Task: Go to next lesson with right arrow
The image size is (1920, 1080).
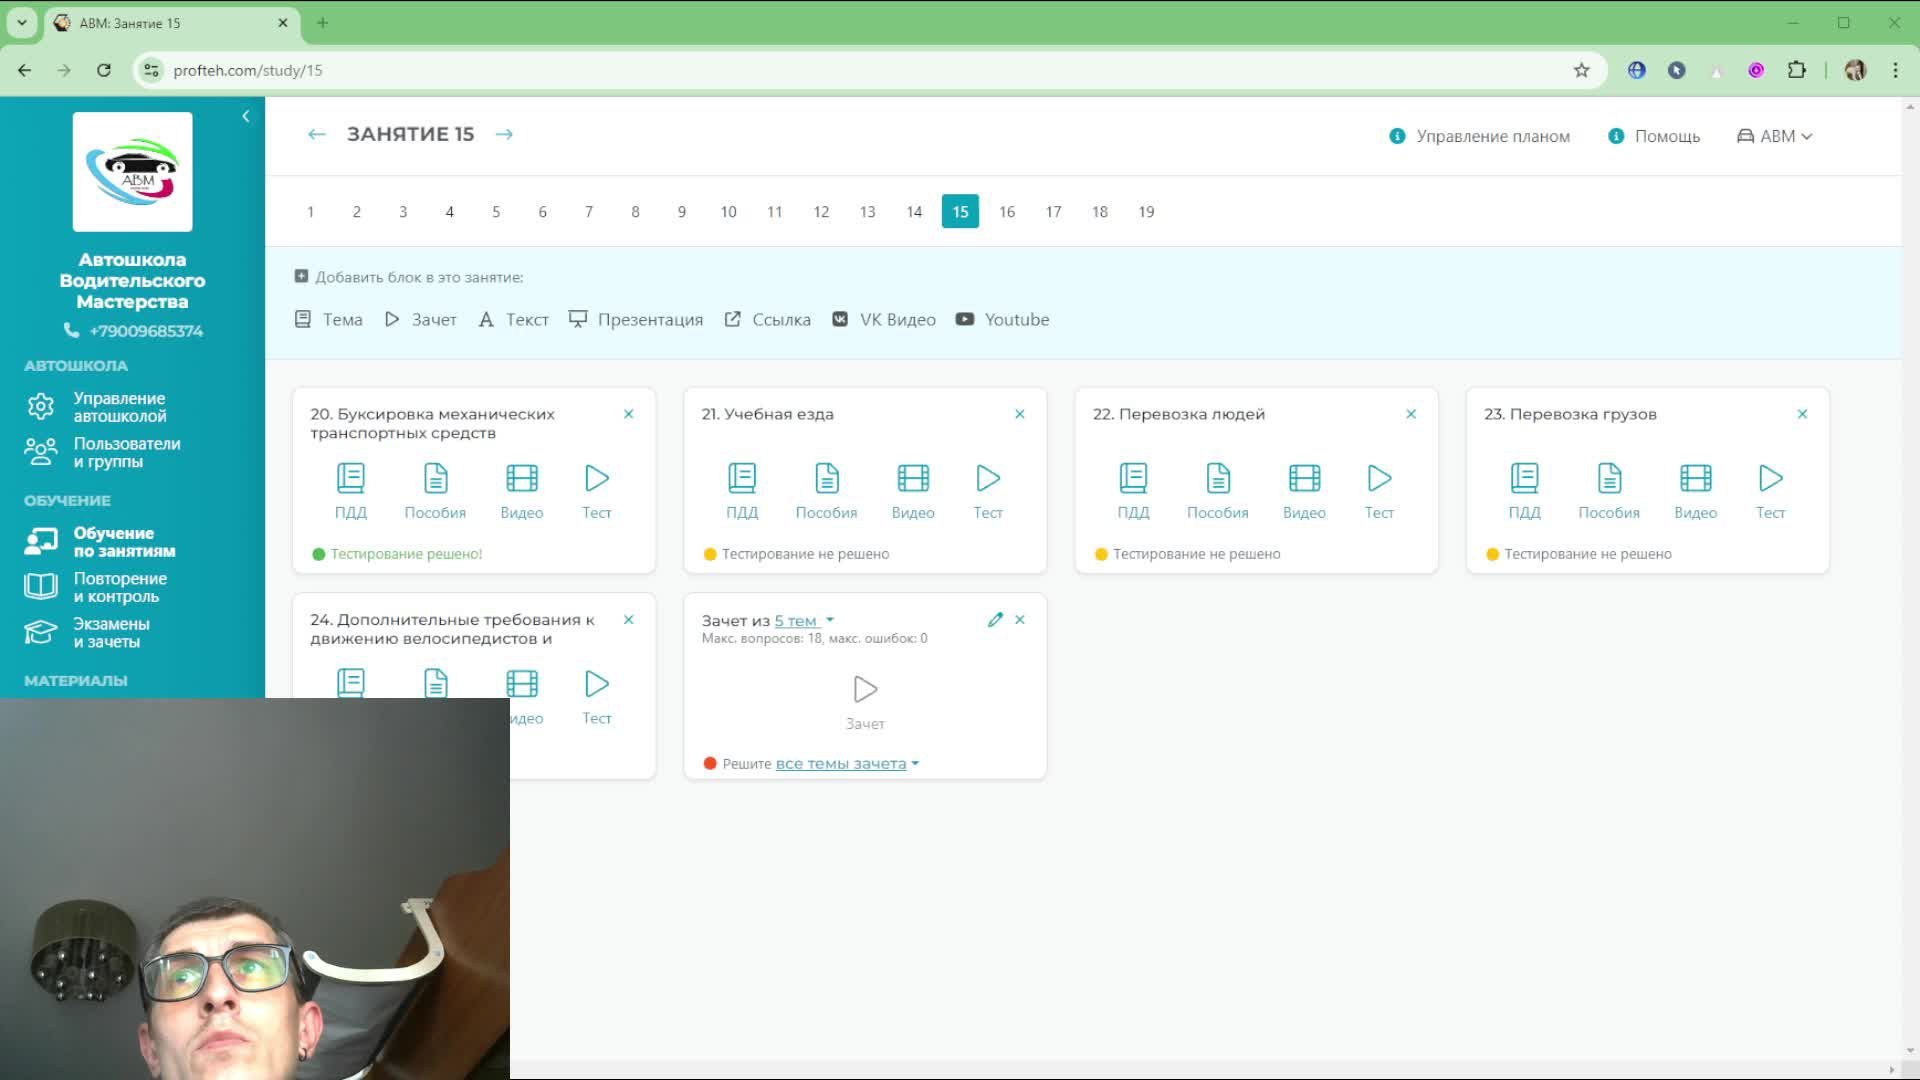Action: [x=504, y=134]
